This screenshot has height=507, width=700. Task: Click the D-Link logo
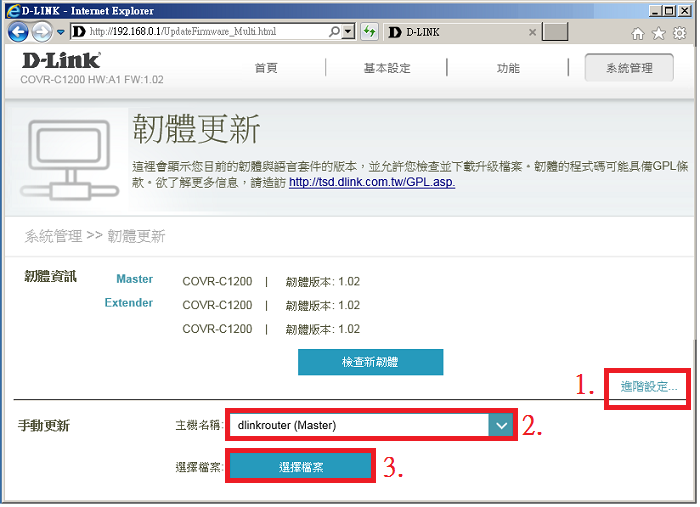point(60,61)
